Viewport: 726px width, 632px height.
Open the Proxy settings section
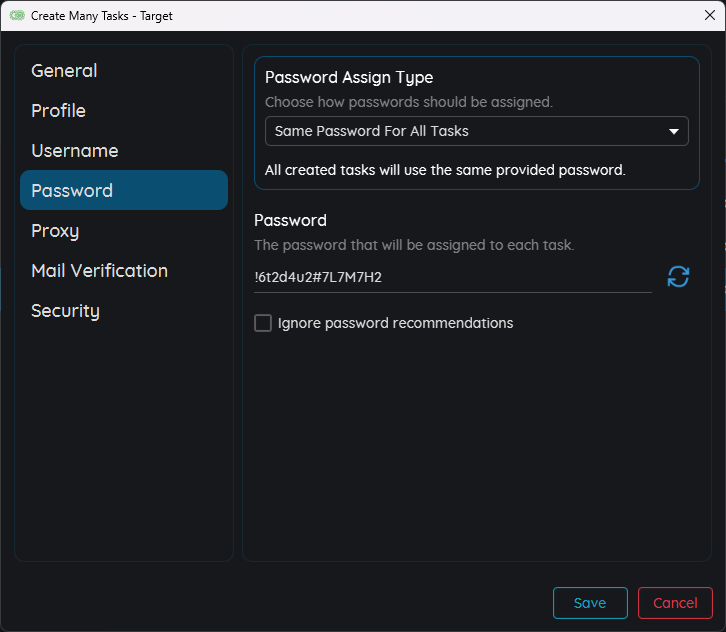[x=55, y=231]
